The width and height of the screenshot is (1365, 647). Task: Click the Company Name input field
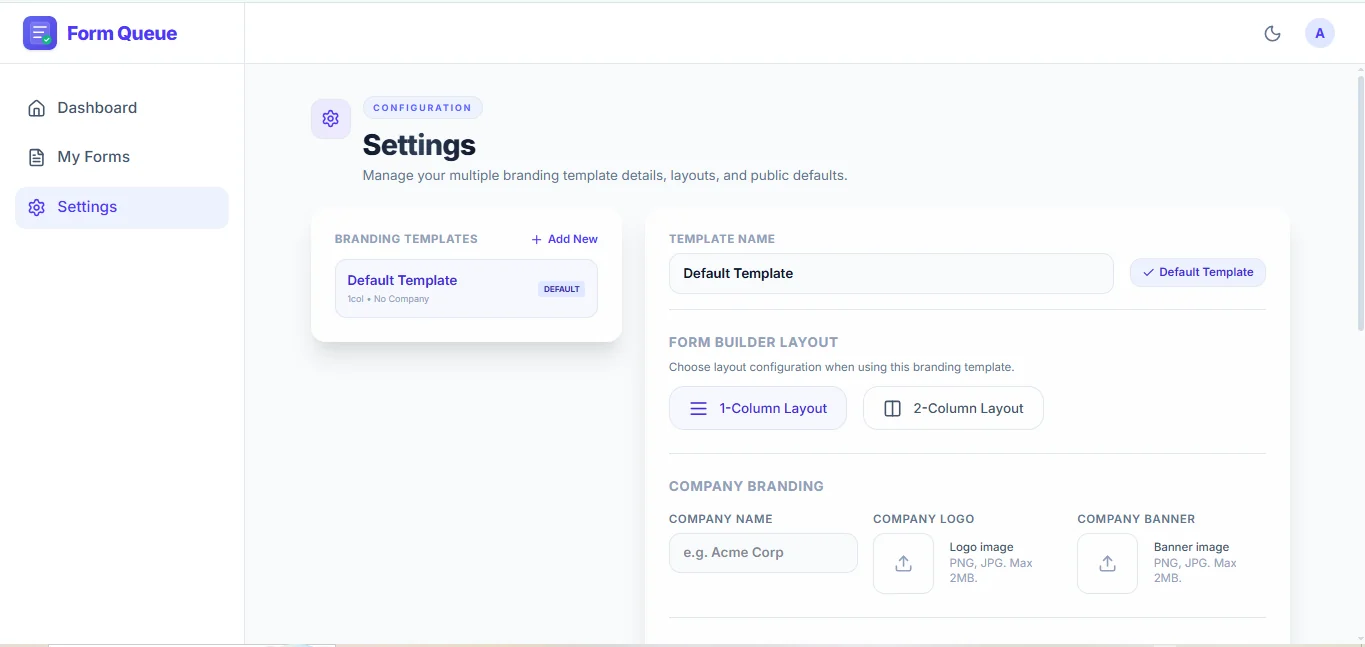[763, 552]
